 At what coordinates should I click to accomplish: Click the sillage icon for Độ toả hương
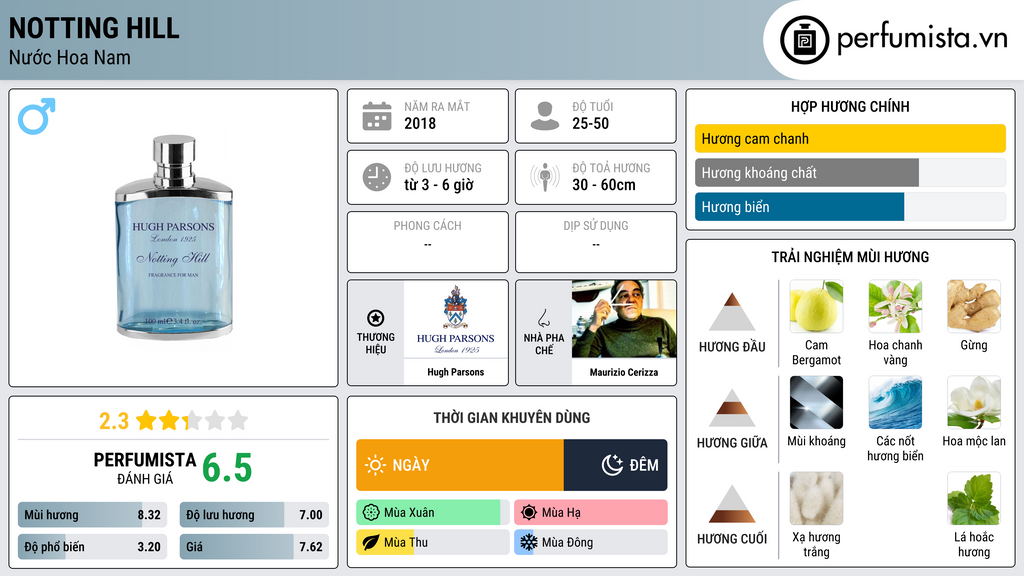(x=545, y=177)
